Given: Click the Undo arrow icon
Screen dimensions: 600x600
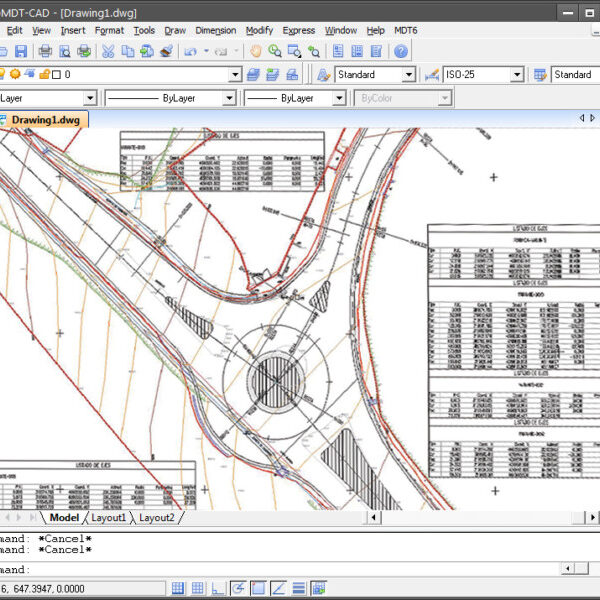Looking at the screenshot, I should [190, 51].
